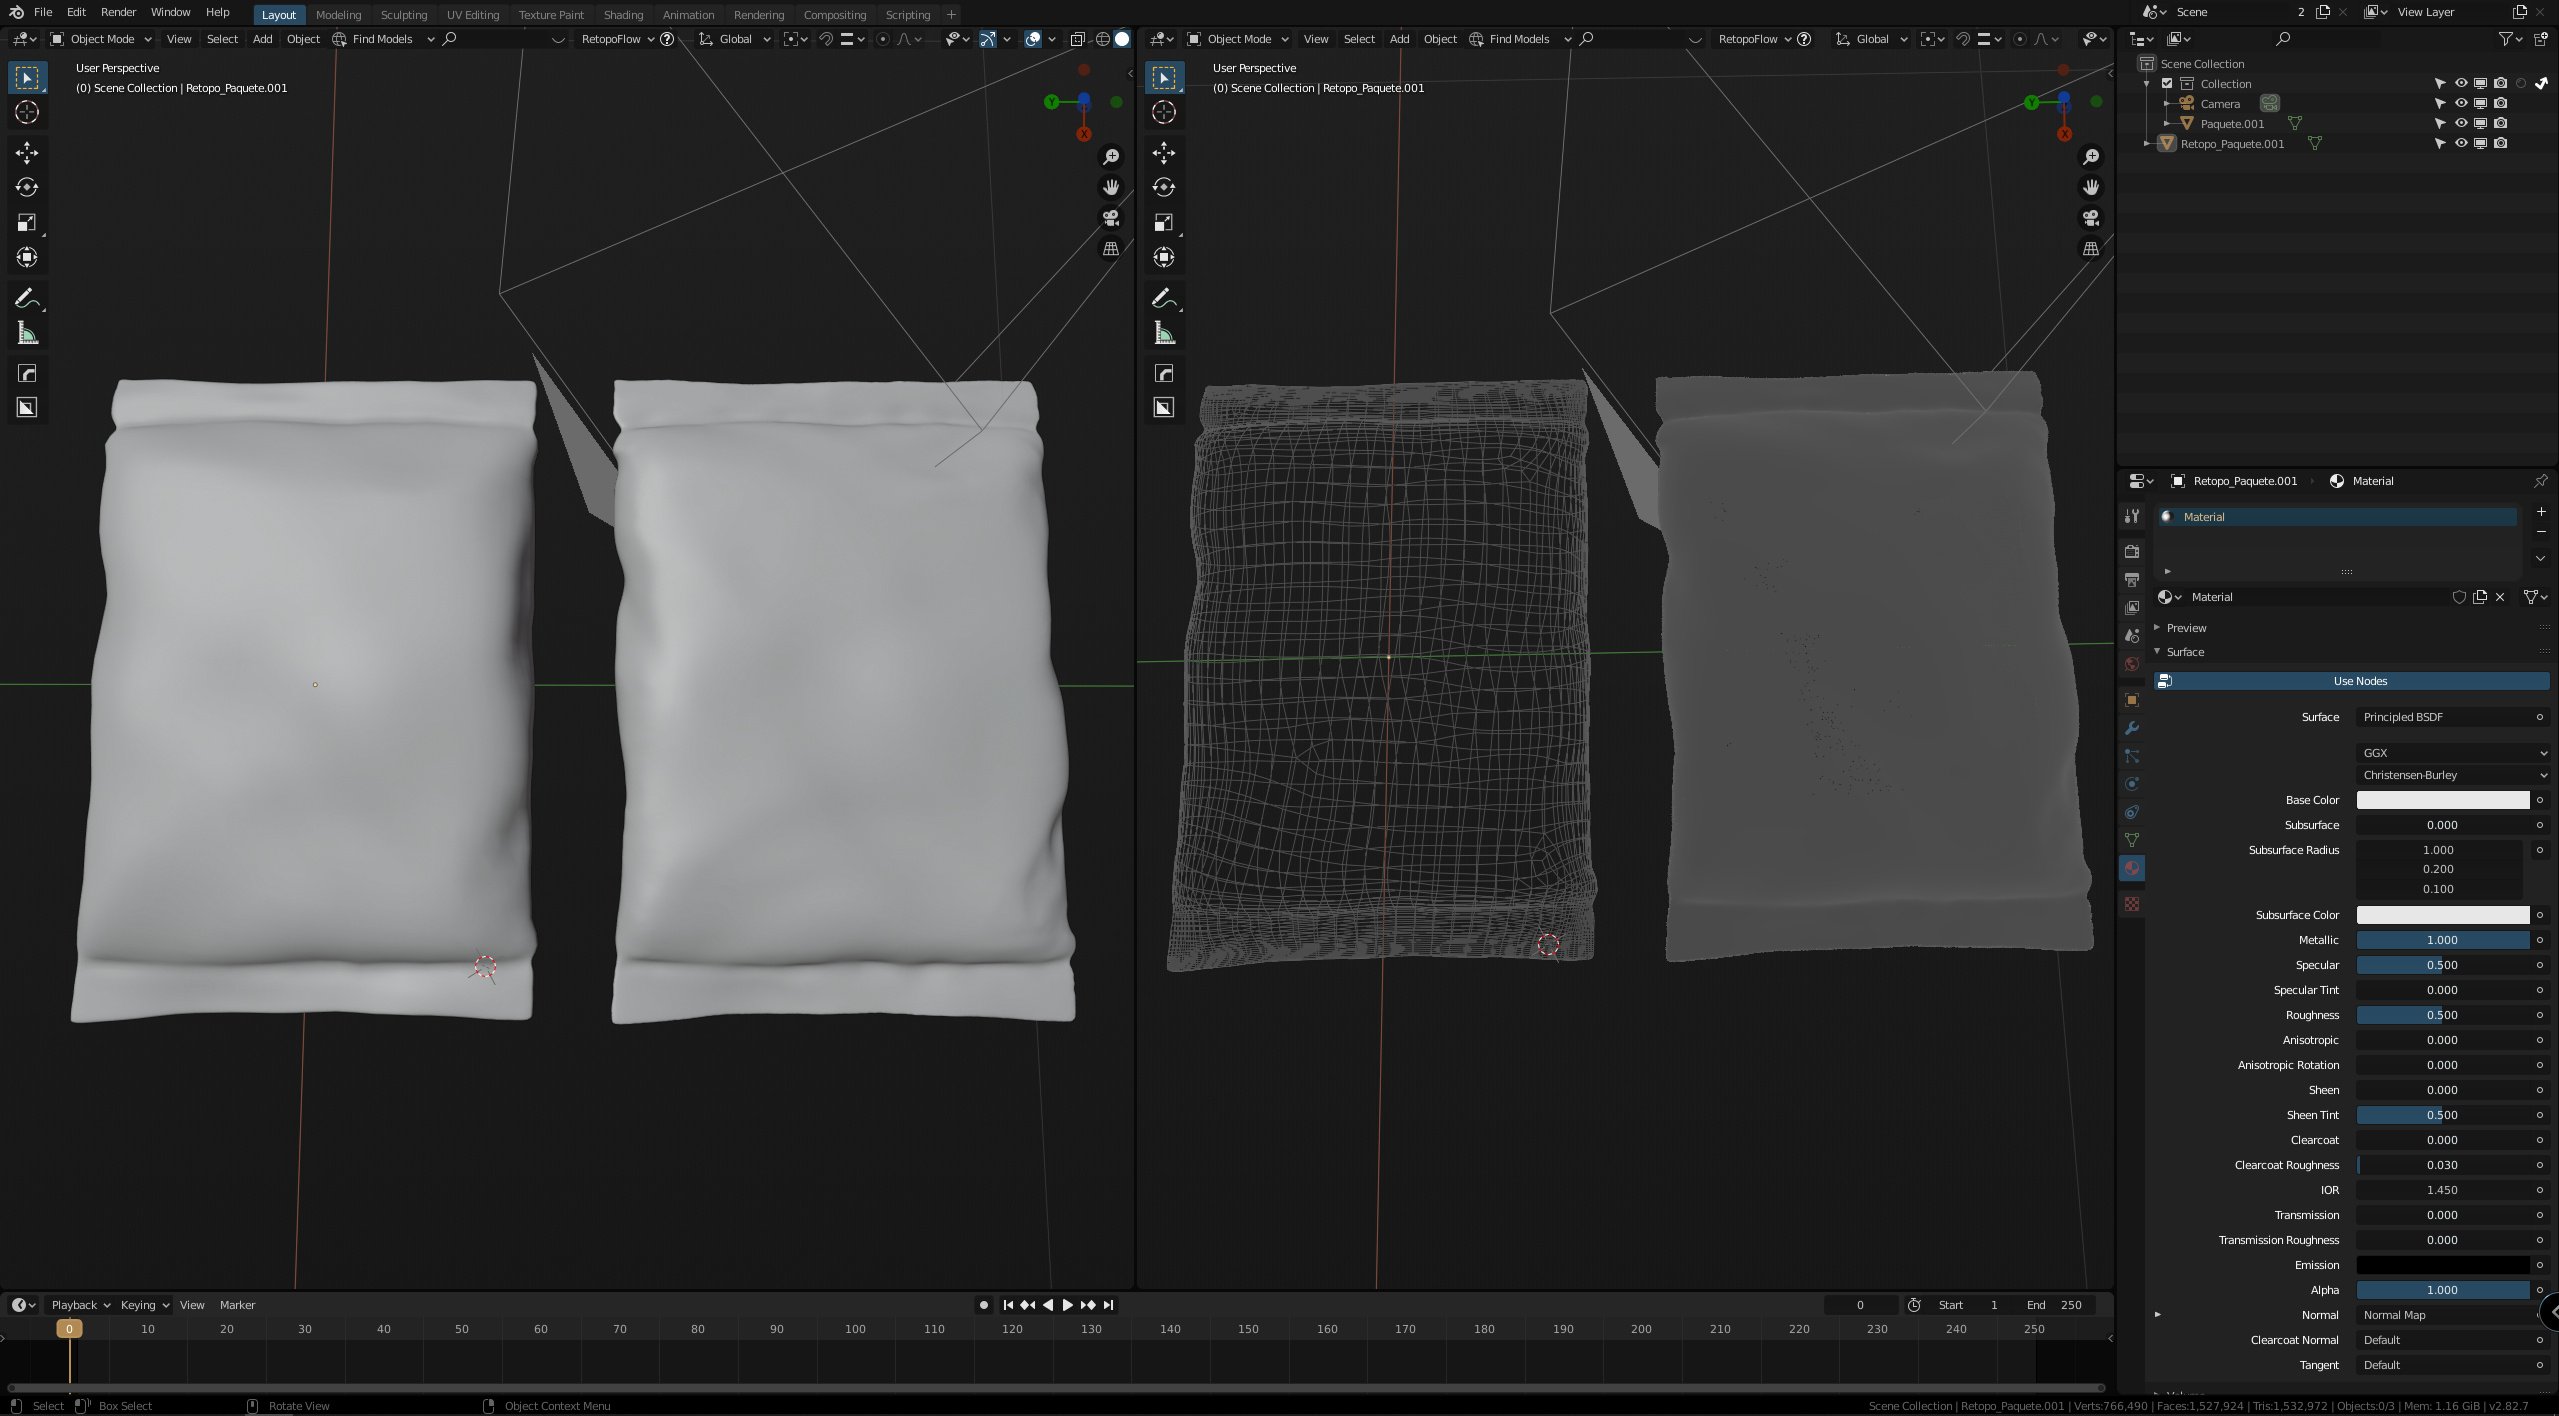
Task: Select the Material Properties tab icon
Action: pyautogui.click(x=2131, y=868)
